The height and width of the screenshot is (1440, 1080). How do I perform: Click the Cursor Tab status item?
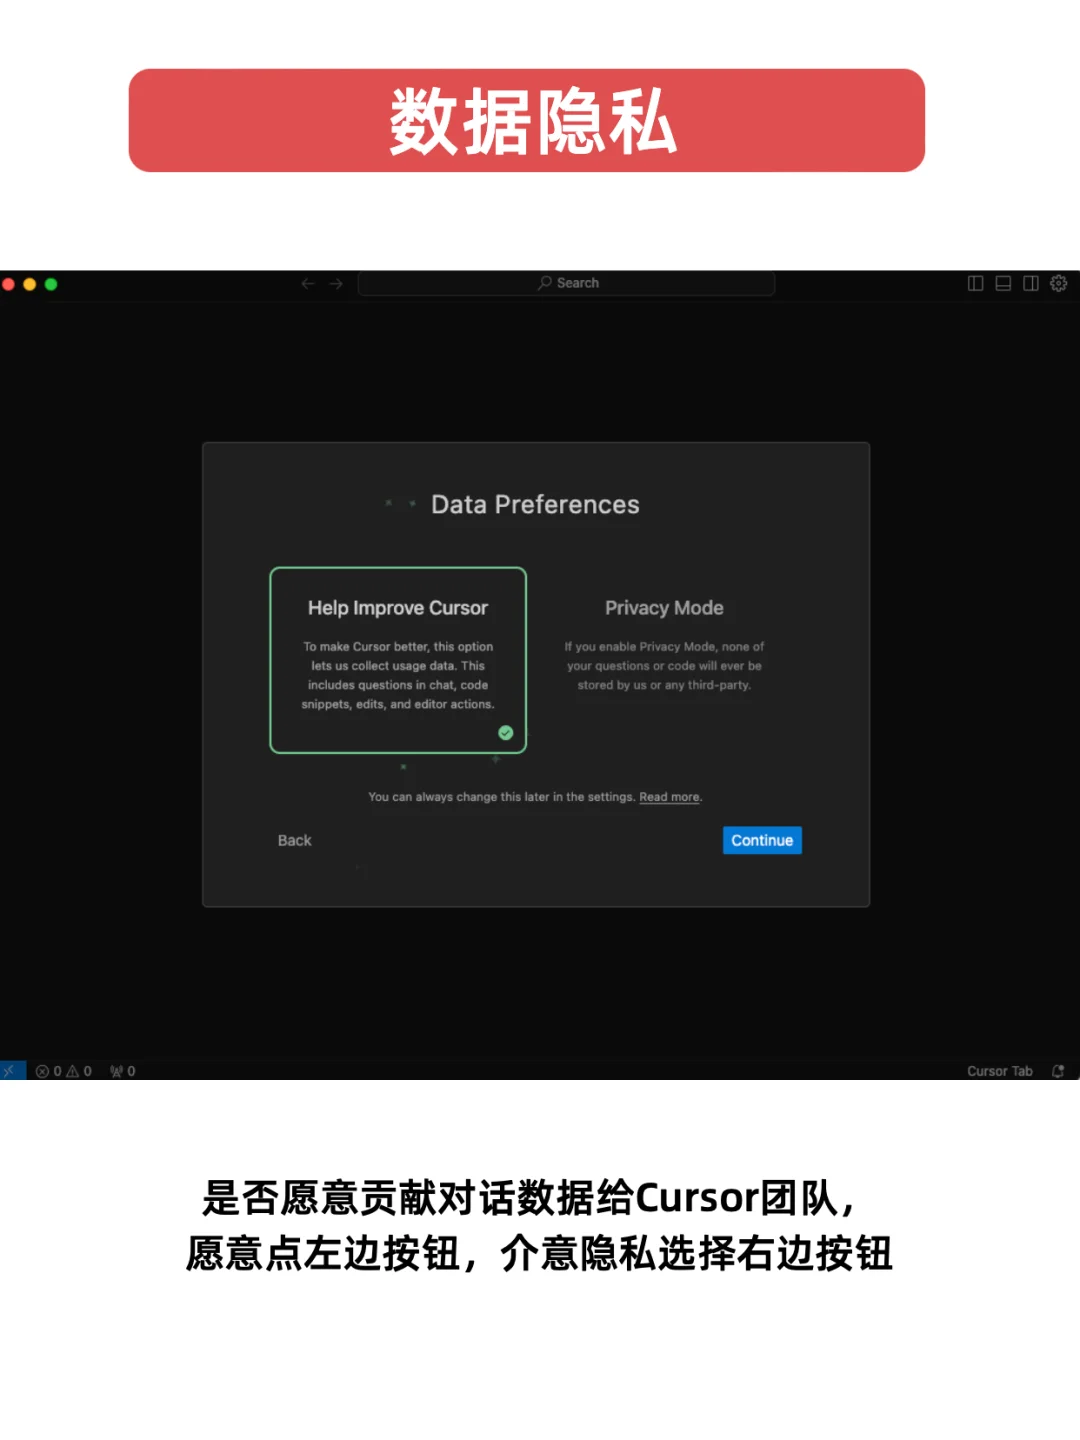[1000, 1070]
